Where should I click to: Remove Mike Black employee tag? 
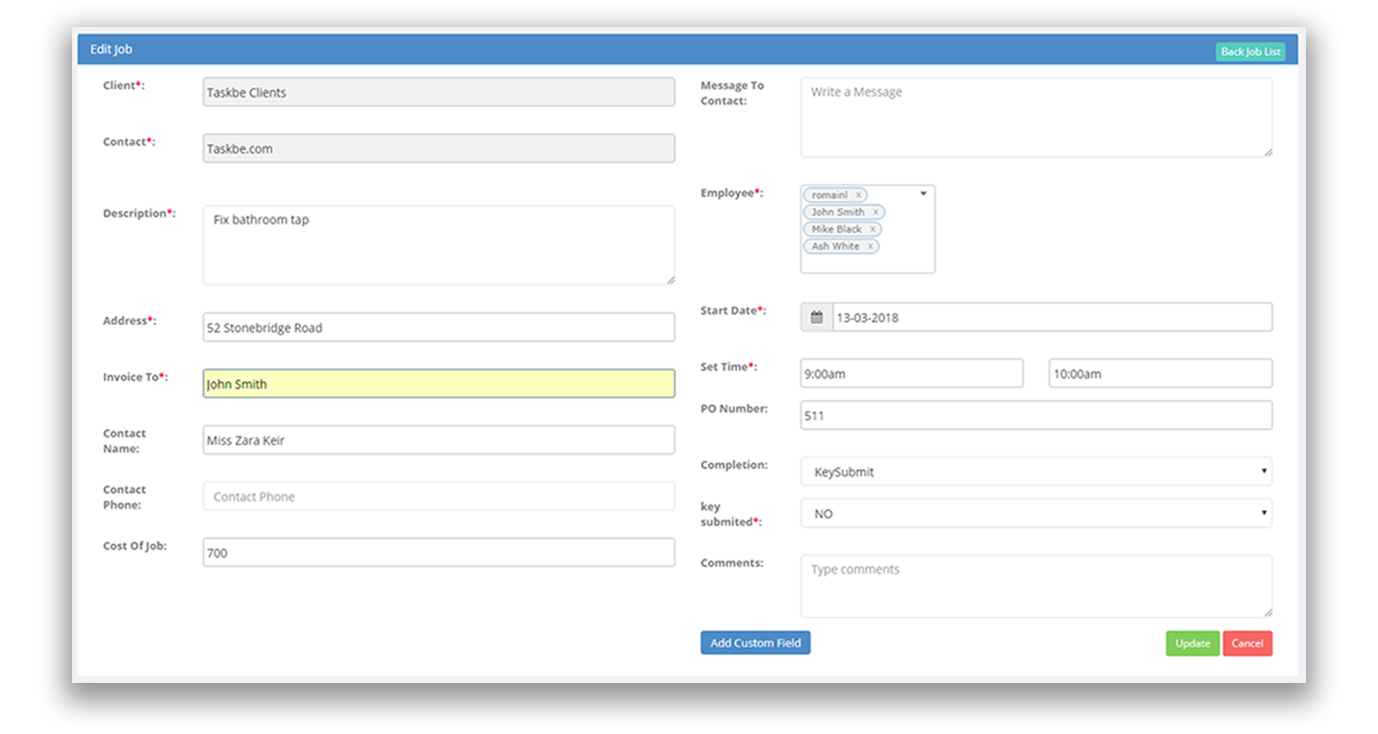pos(872,229)
